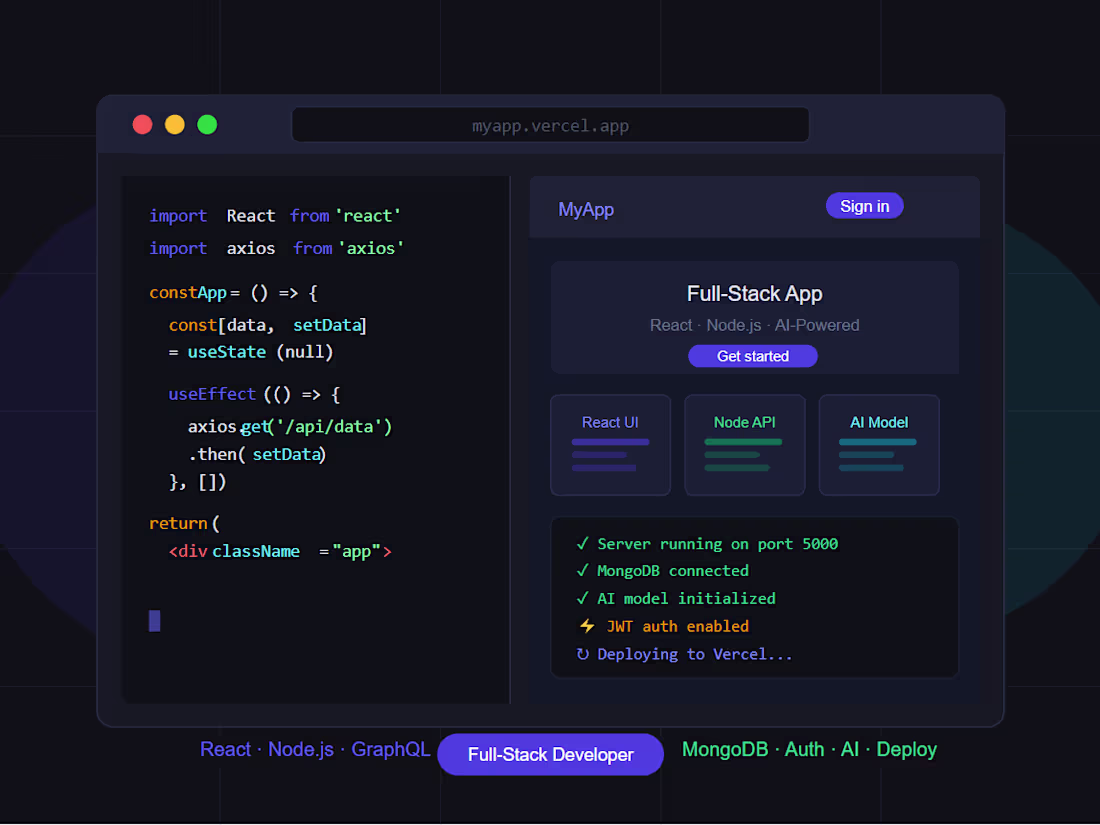
Task: Click the checkmark beside MongoDB connected
Action: pyautogui.click(x=582, y=570)
